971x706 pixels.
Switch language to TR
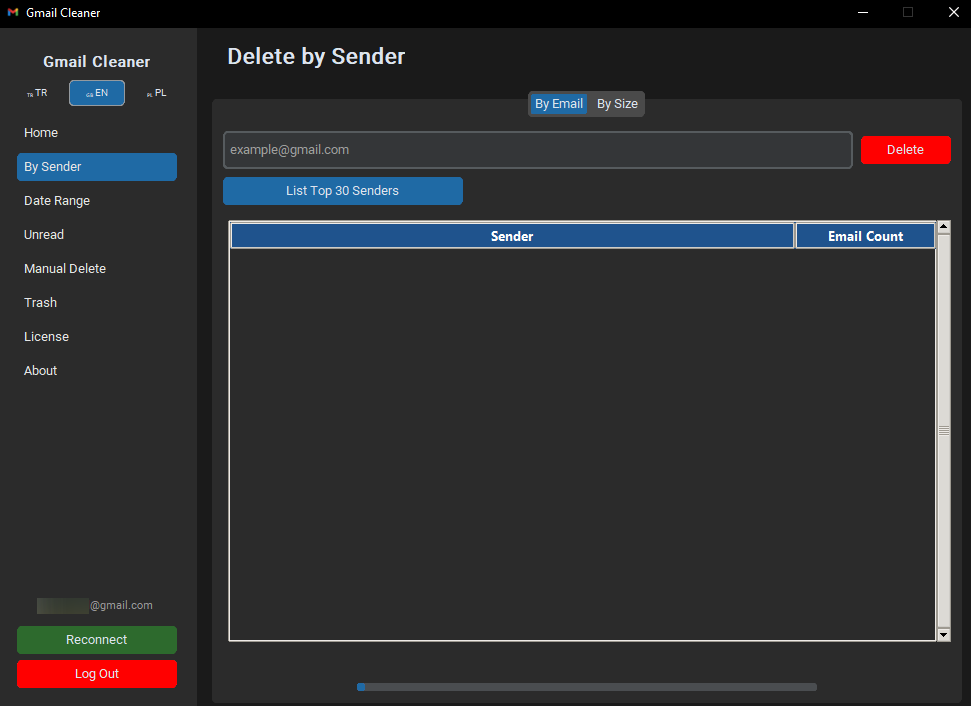tap(37, 93)
